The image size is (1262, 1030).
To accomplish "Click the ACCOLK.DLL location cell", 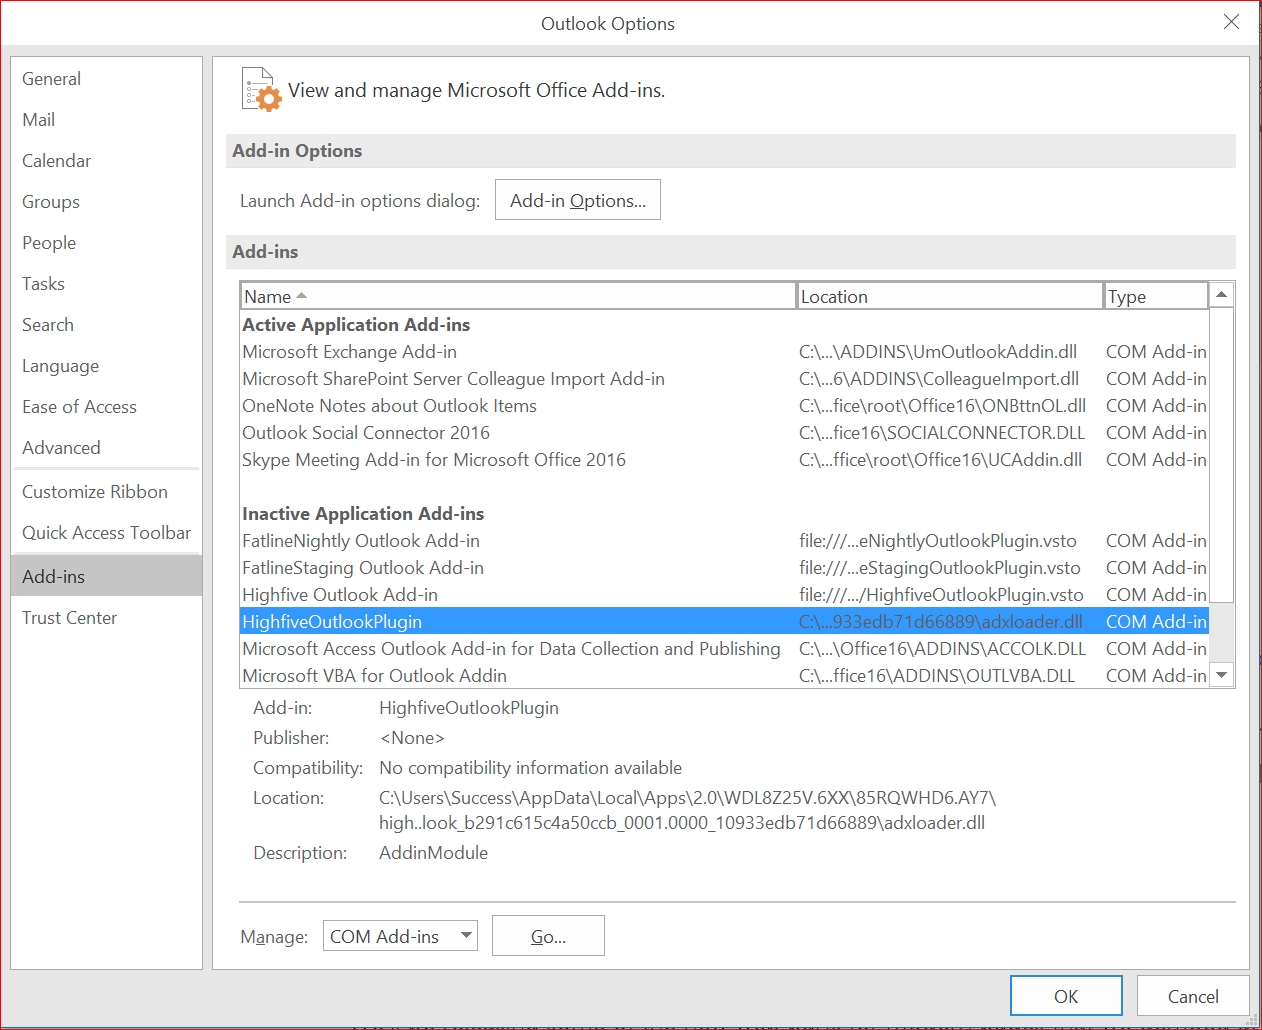I will (942, 649).
